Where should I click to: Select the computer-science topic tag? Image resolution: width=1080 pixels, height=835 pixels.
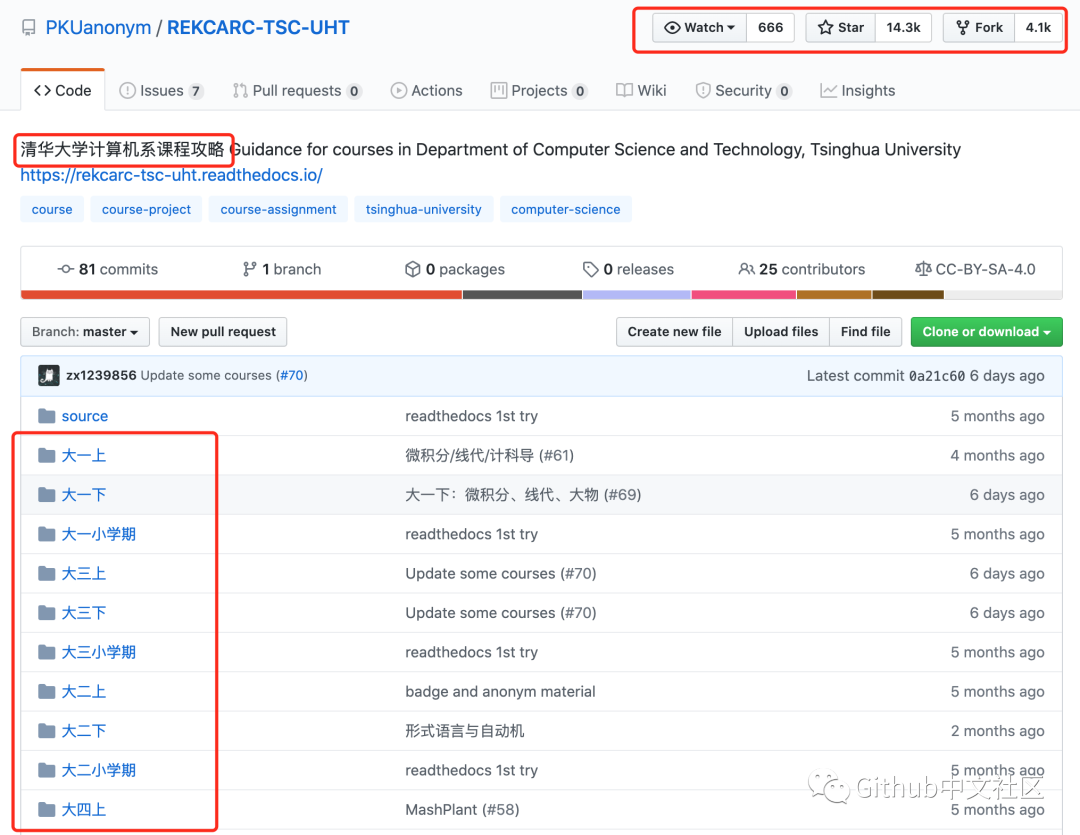565,209
